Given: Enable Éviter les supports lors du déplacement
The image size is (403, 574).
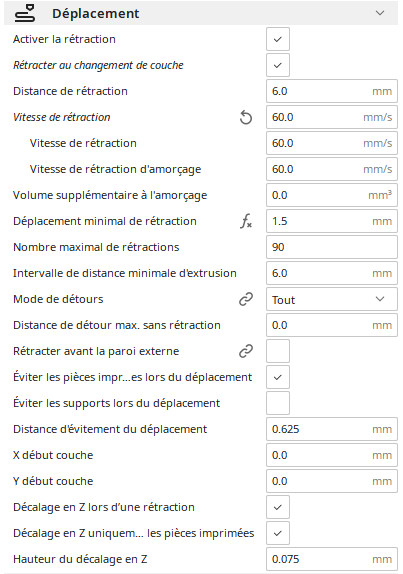Looking at the screenshot, I should tap(278, 403).
